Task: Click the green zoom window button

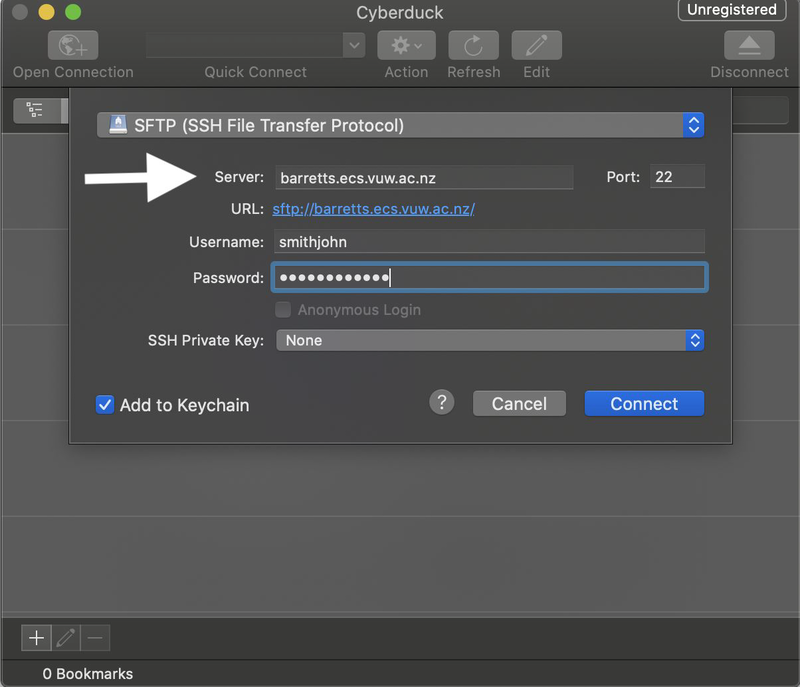Action: (73, 12)
